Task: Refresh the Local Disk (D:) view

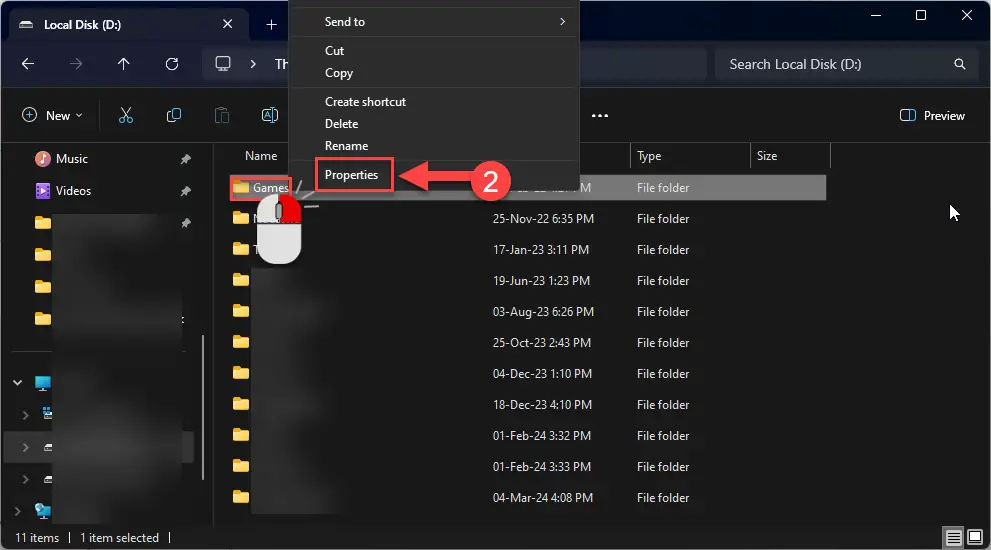Action: pos(172,64)
